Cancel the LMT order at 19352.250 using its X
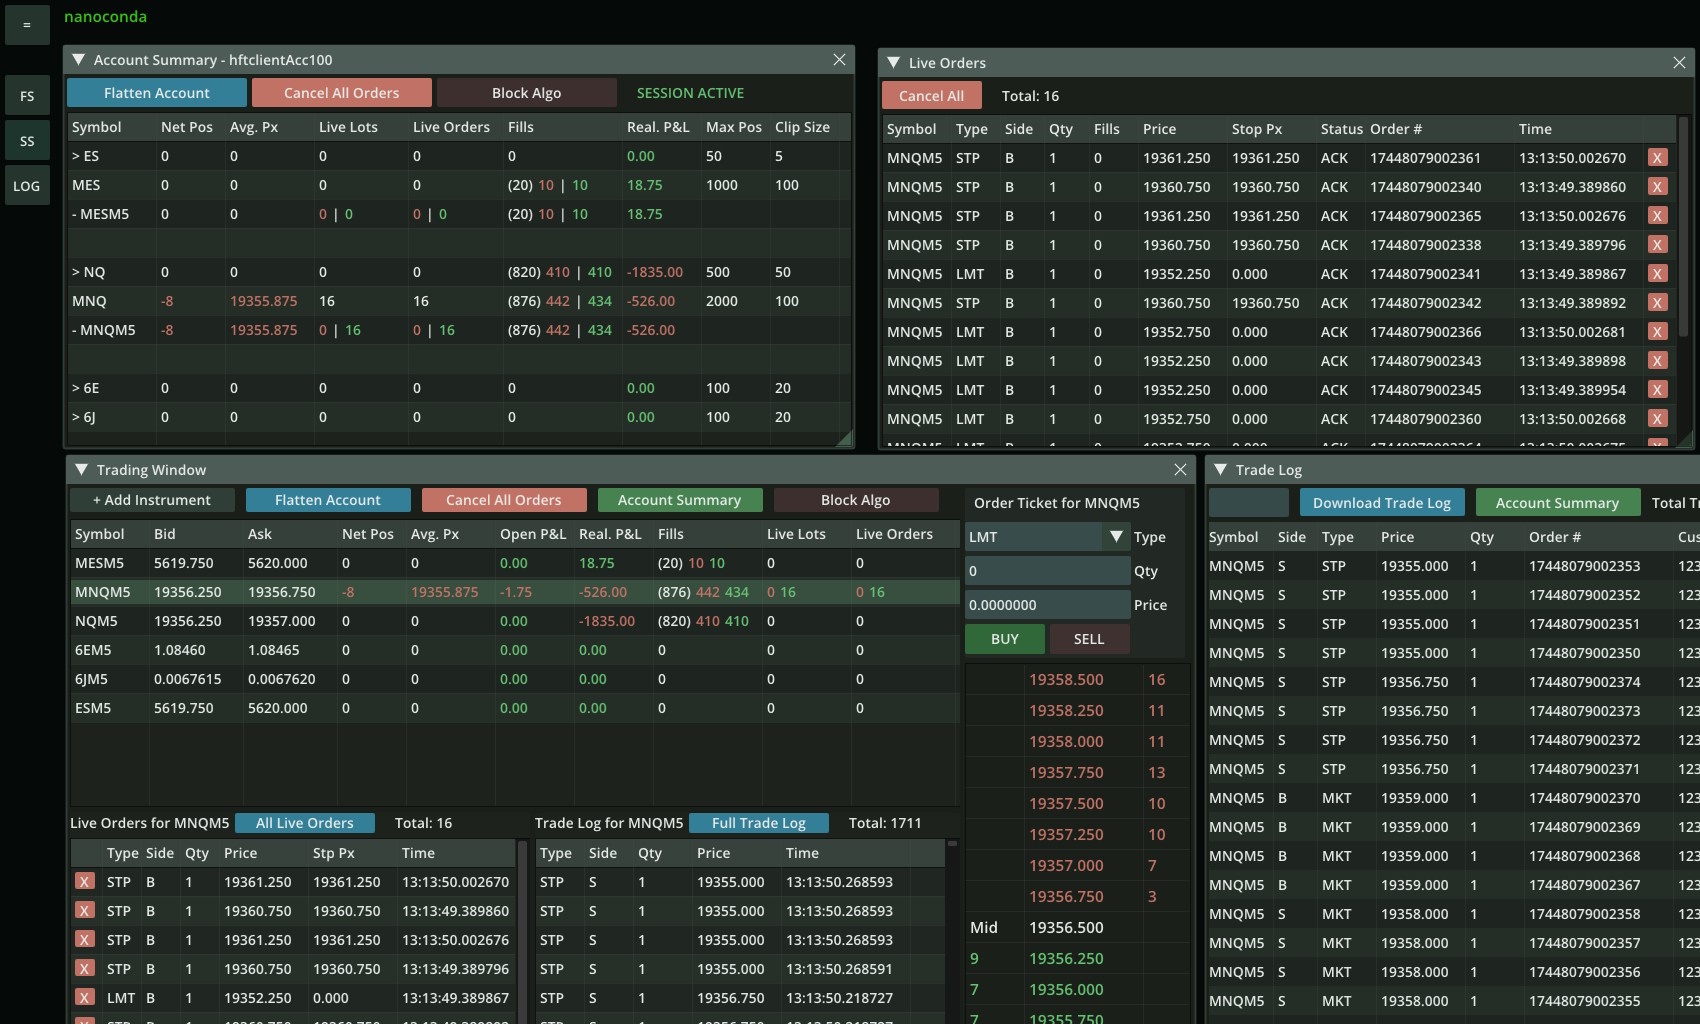This screenshot has height=1024, width=1700. (84, 997)
